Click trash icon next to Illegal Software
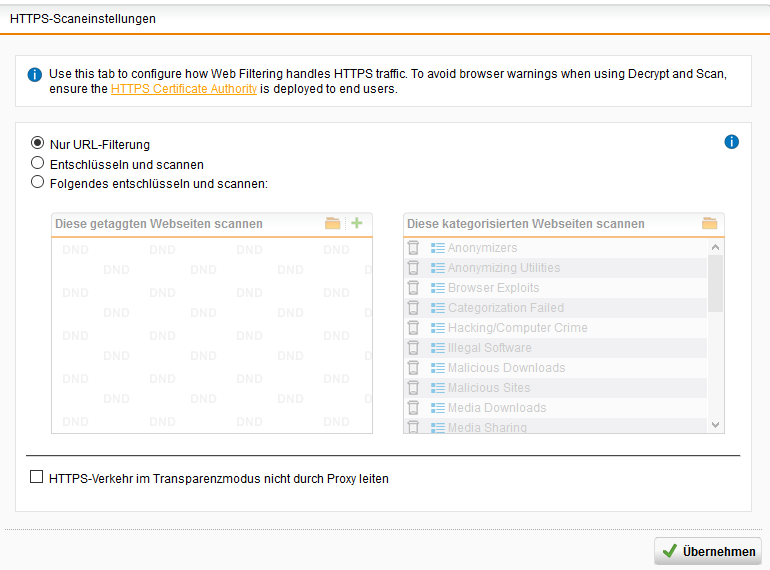The image size is (770, 570). pyautogui.click(x=414, y=348)
